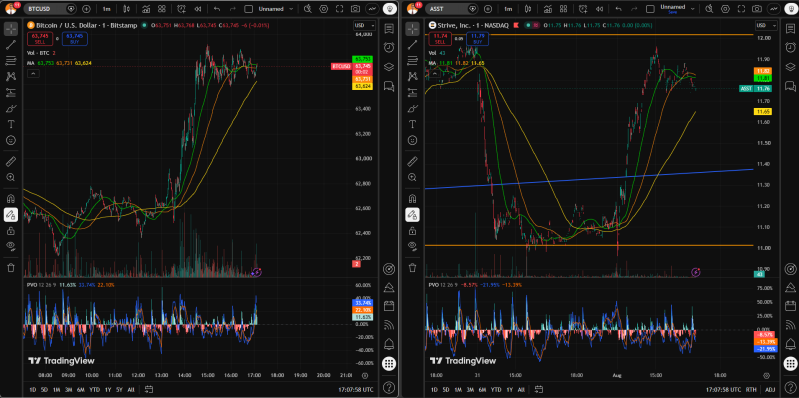Delete drawings with trash icon in ASST chart
Screen dimensions: 799x398
(x=412, y=268)
